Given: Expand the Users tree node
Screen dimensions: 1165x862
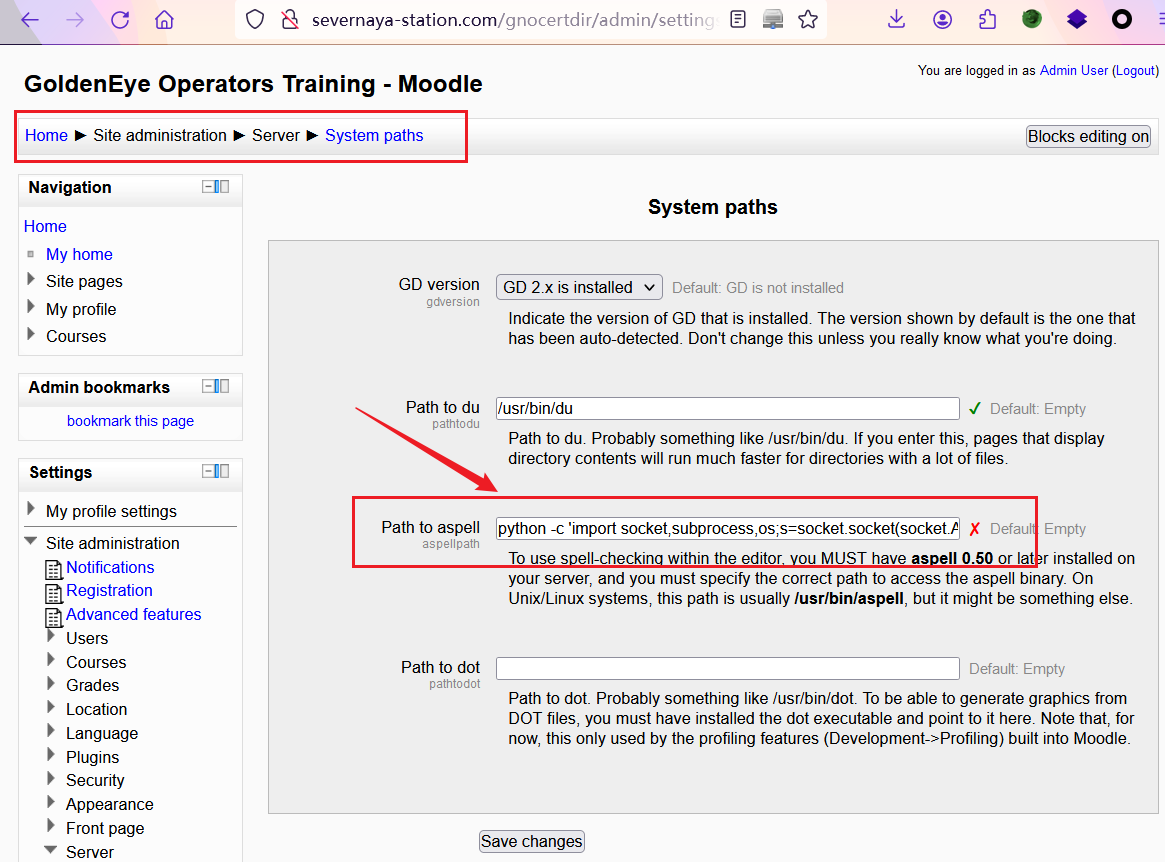Looking at the screenshot, I should pyautogui.click(x=52, y=637).
